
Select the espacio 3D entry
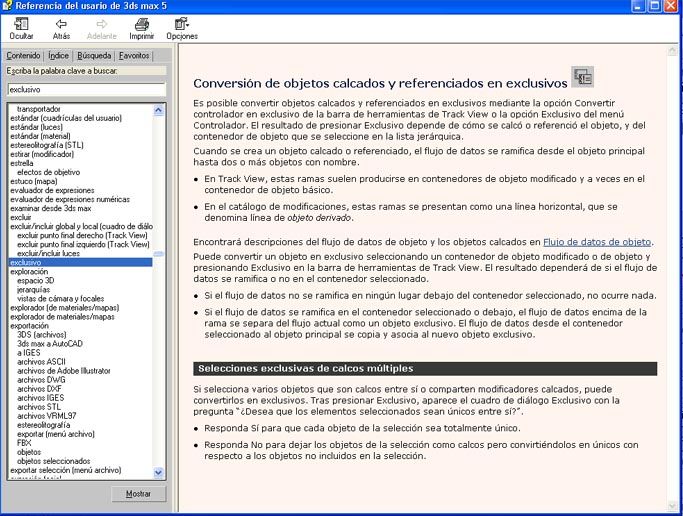pos(36,281)
